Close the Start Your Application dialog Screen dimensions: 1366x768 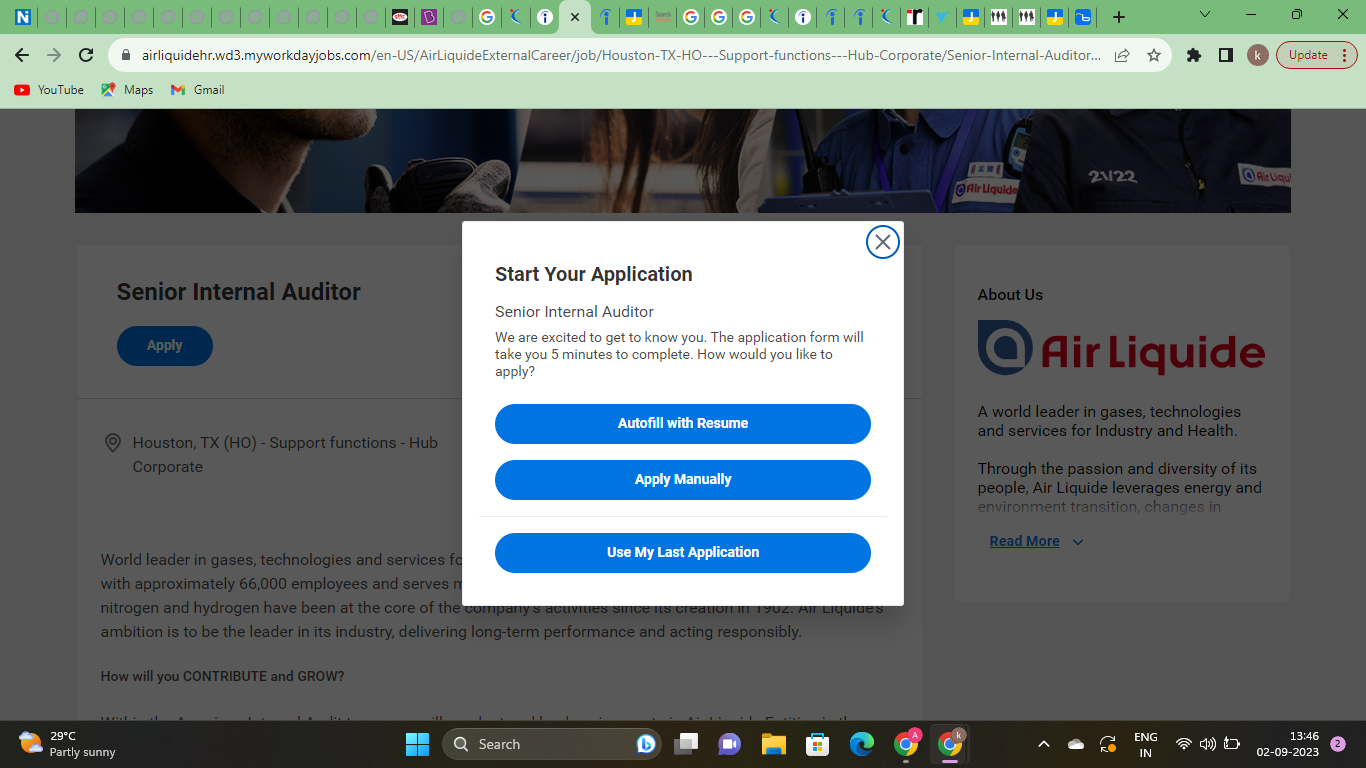882,242
